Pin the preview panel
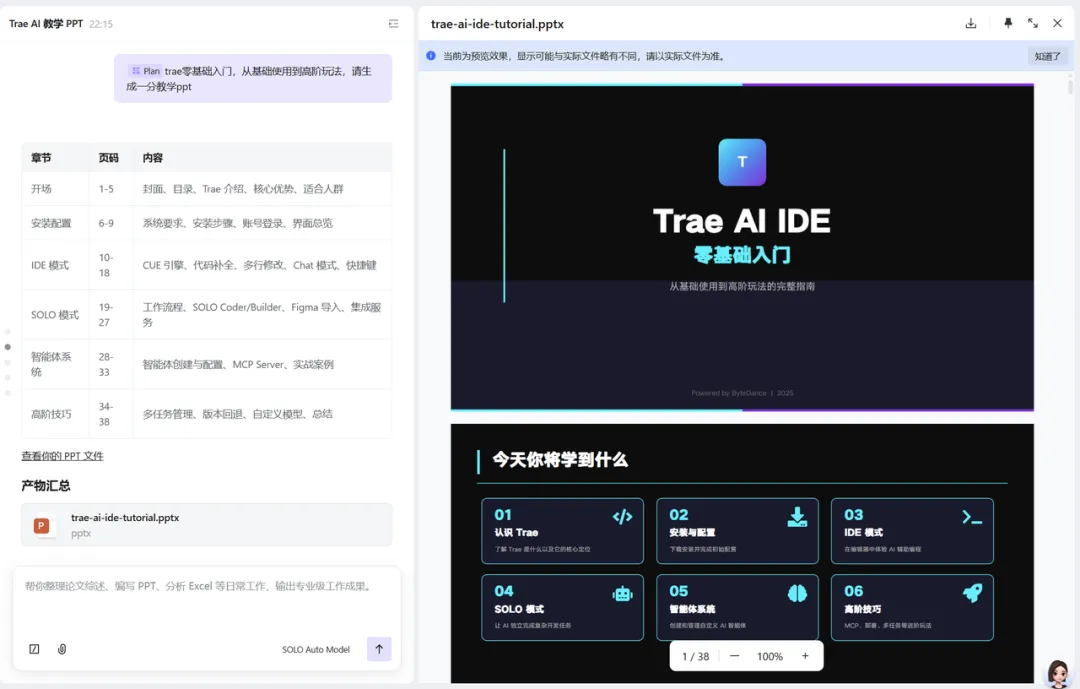The width and height of the screenshot is (1080, 689). [x=1008, y=23]
